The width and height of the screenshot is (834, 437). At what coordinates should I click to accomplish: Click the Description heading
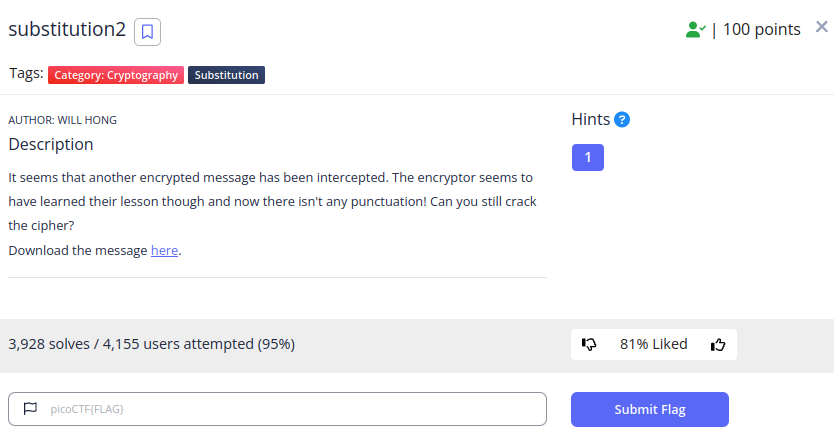click(x=51, y=145)
